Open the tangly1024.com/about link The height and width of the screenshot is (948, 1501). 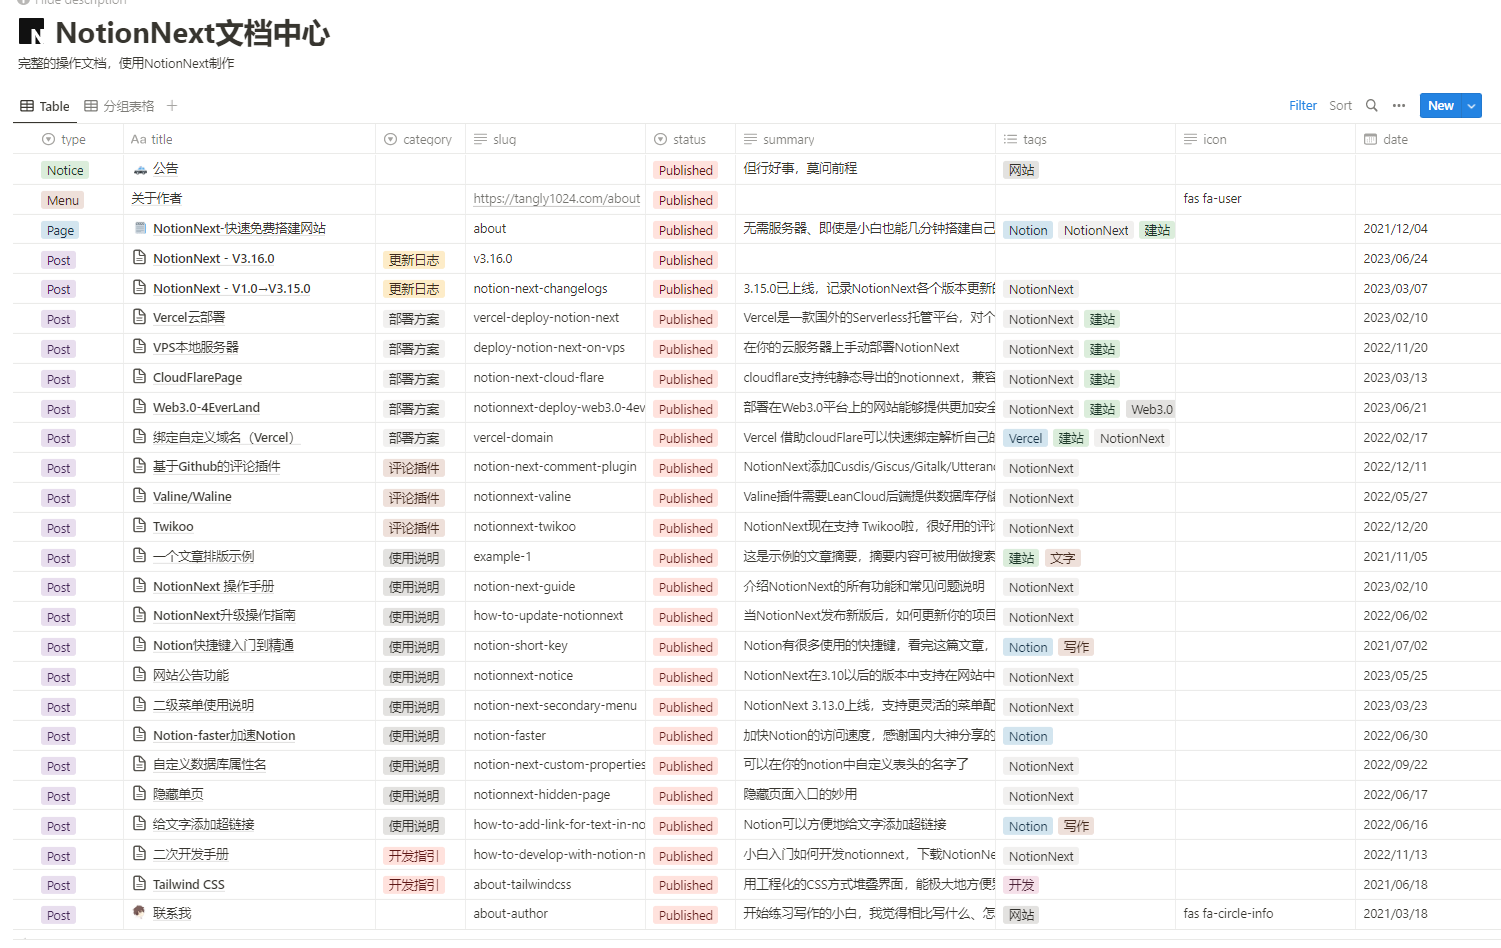click(x=557, y=199)
